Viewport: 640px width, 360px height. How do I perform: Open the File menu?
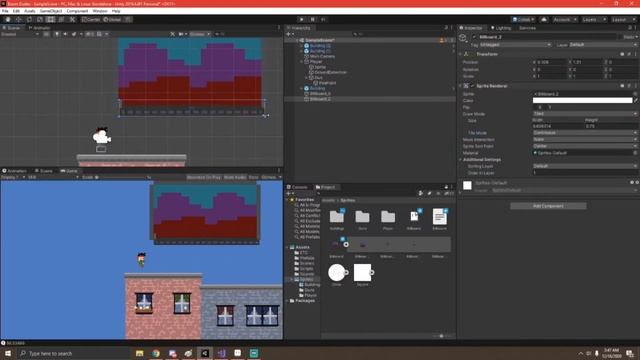point(5,11)
